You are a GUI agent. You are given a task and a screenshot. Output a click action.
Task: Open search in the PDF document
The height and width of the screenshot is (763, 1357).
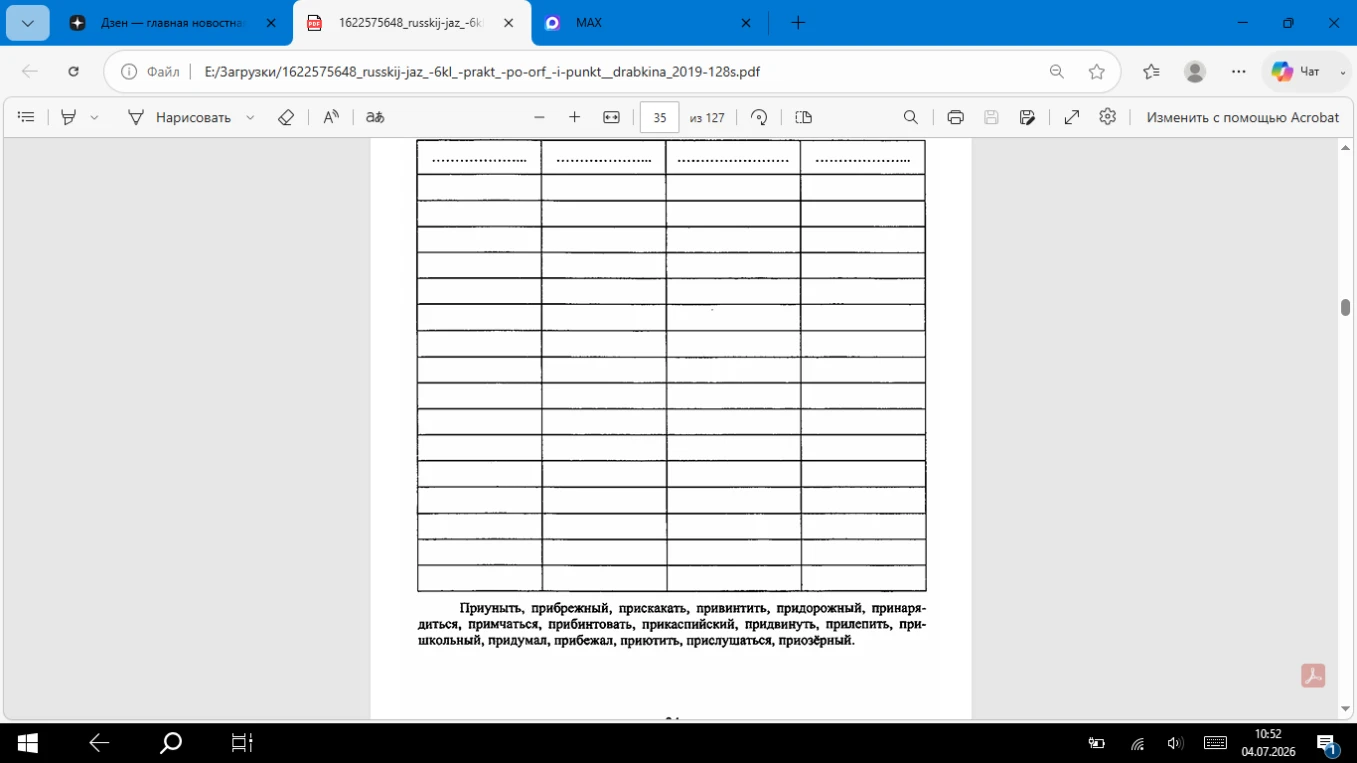coord(910,117)
